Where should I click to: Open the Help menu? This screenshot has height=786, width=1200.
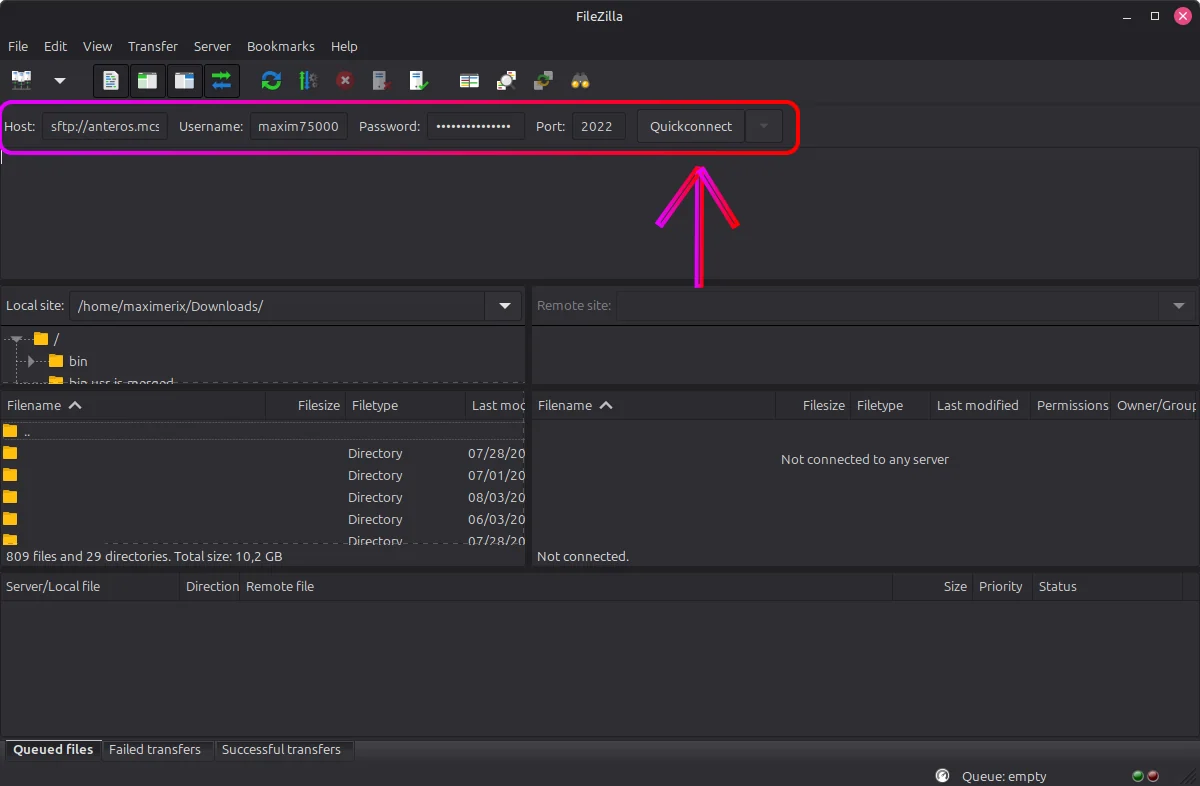click(344, 46)
